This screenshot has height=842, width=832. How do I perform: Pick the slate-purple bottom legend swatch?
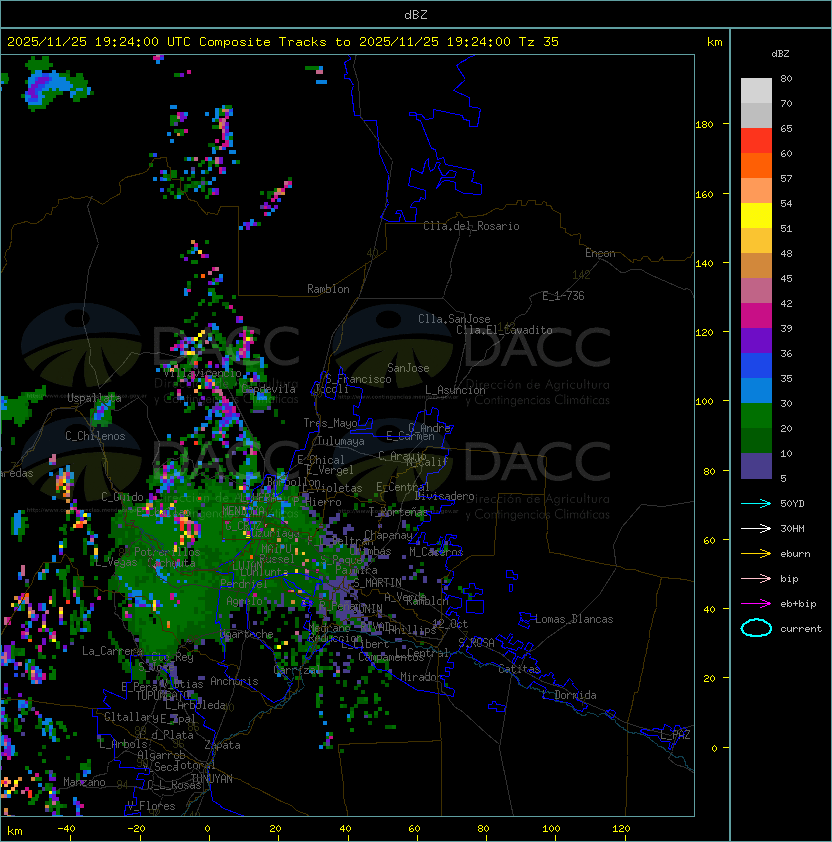click(x=756, y=466)
